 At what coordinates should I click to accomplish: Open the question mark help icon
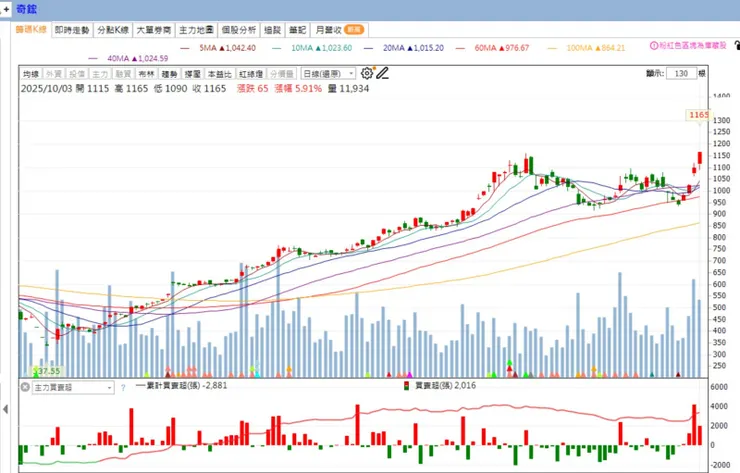[123, 388]
